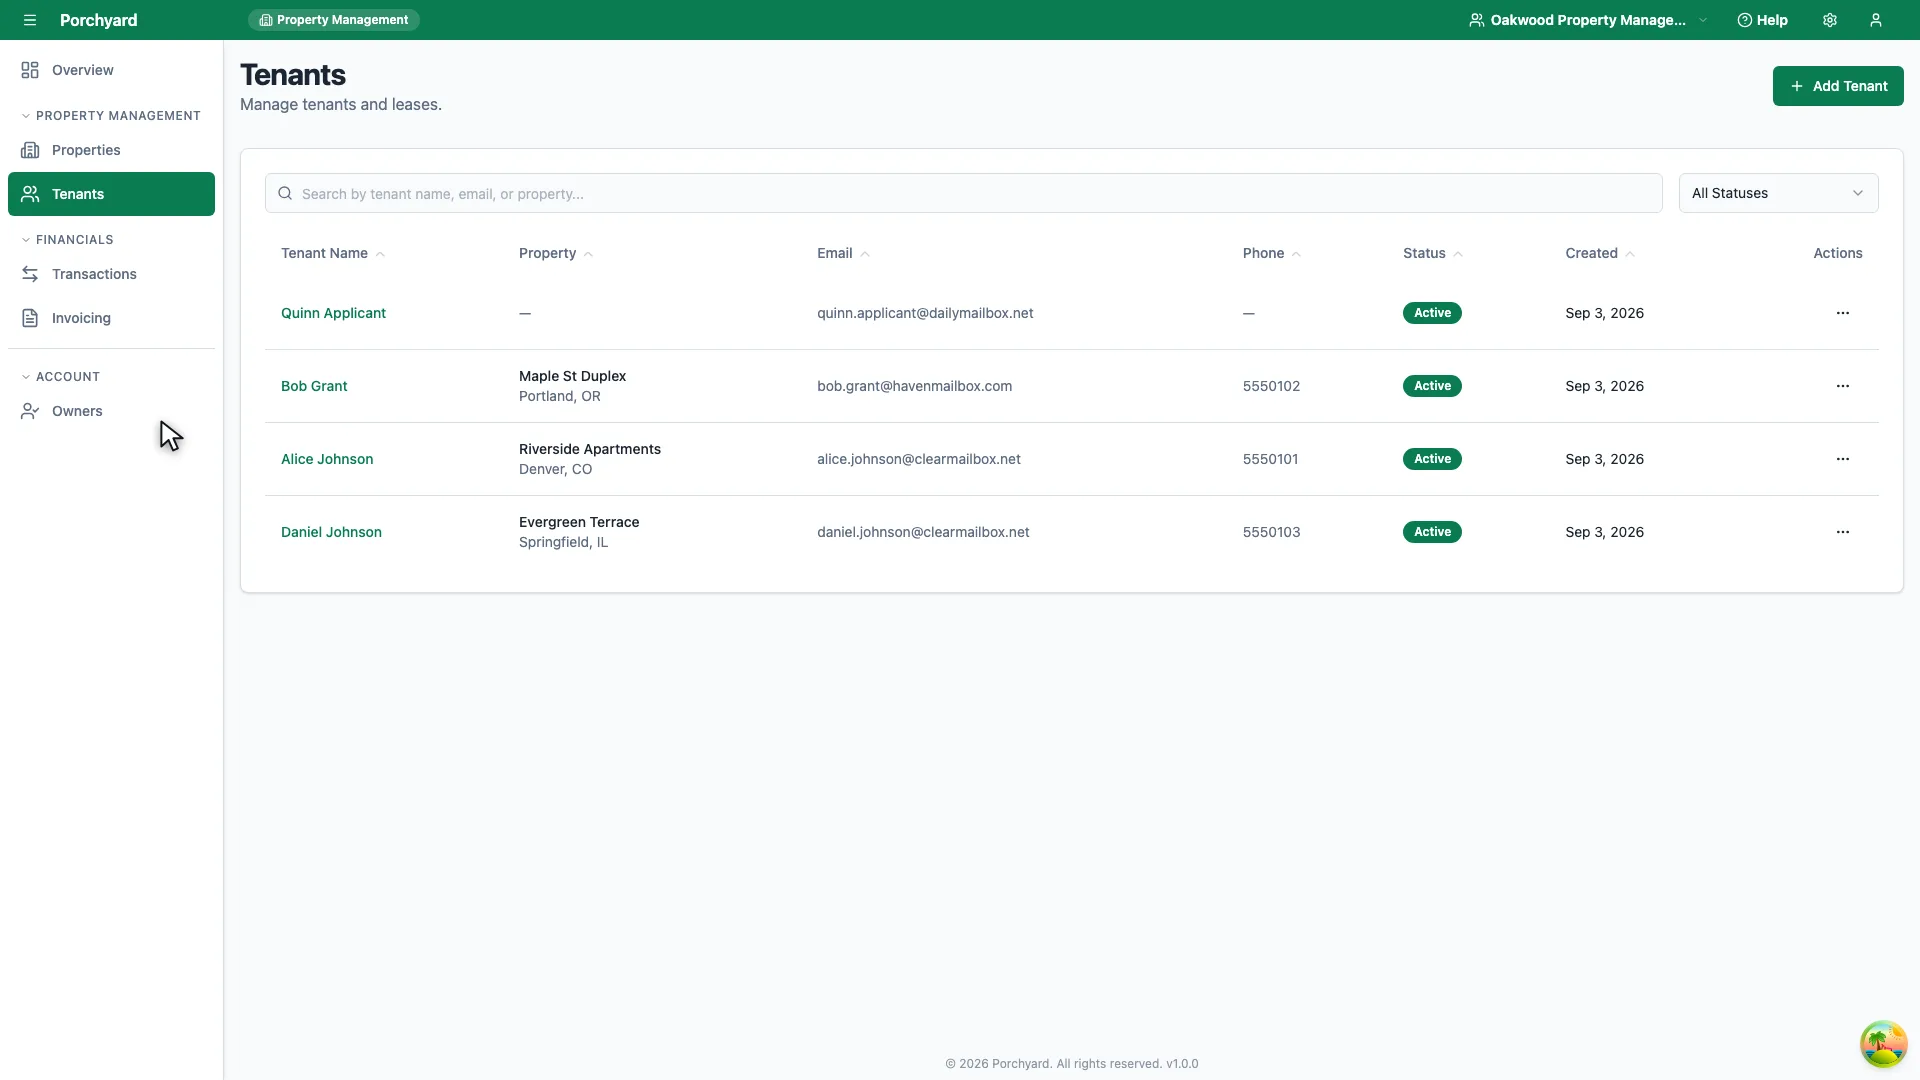The image size is (1920, 1080).
Task: Open Oakwood Property Management organization switcher
Action: pos(1588,20)
